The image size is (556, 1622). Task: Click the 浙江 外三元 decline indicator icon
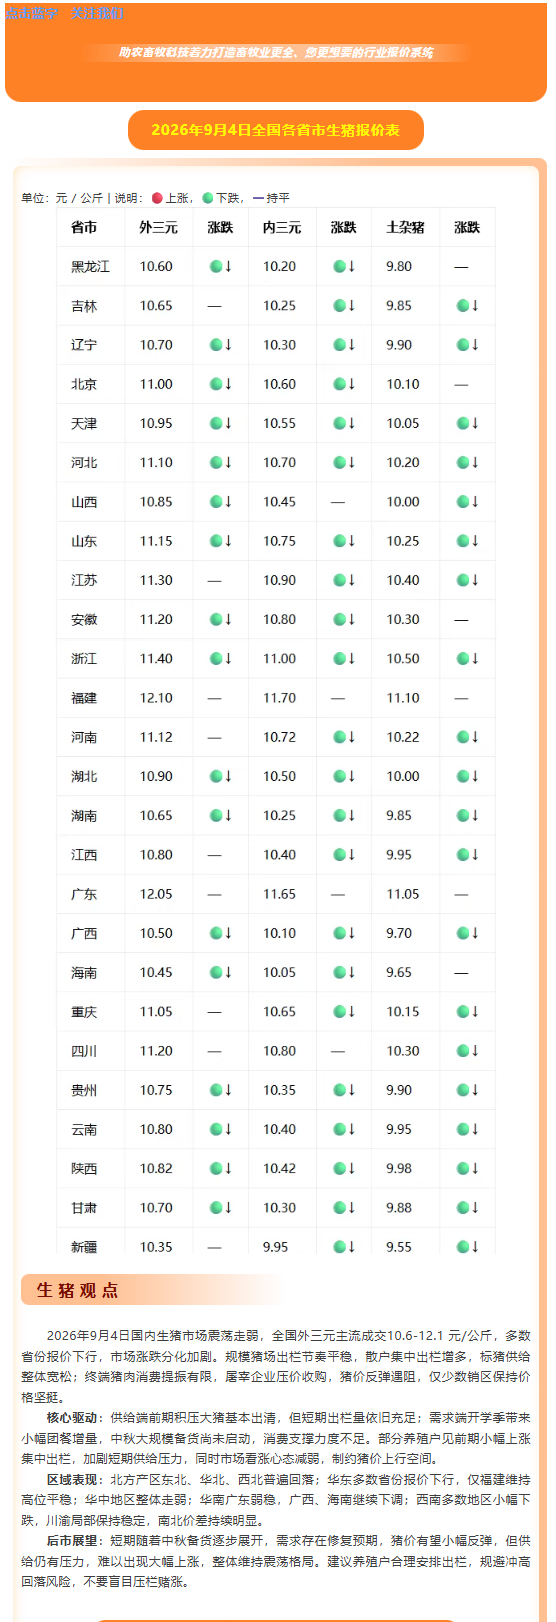220,659
